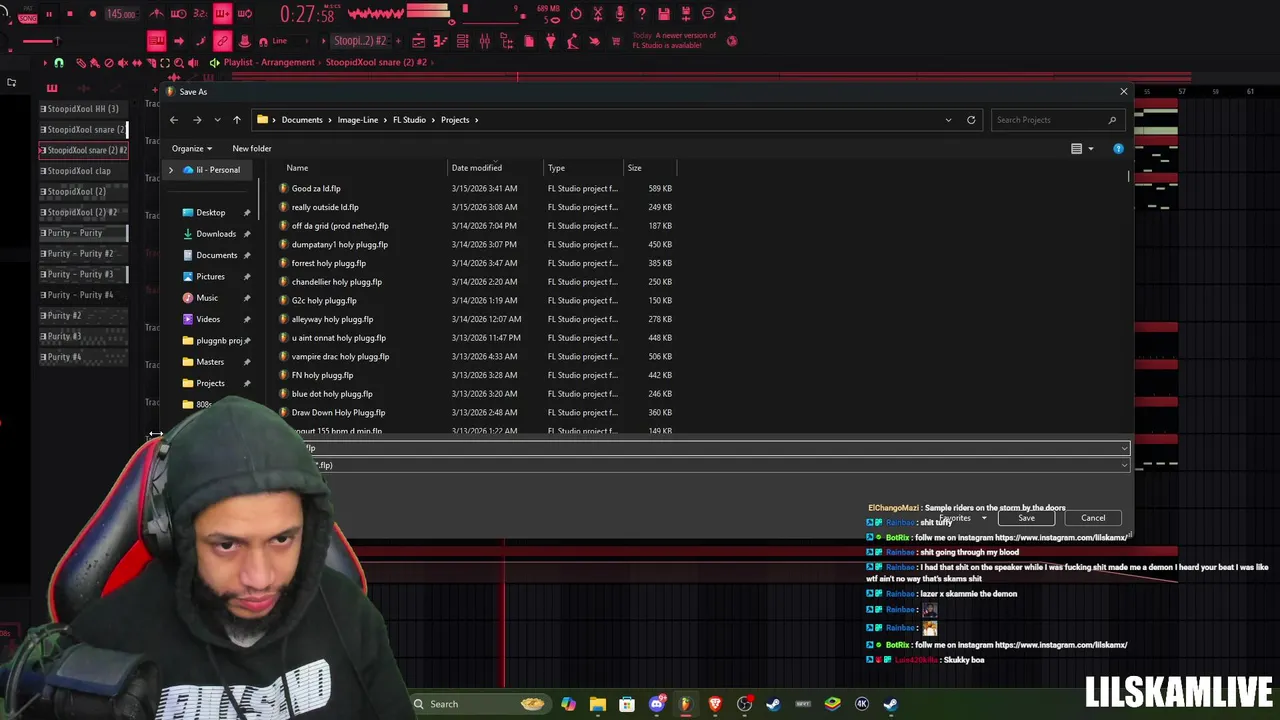Screen dimensions: 1280x720
Task: Select chandellier holy plugg.flp file
Action: [337, 282]
